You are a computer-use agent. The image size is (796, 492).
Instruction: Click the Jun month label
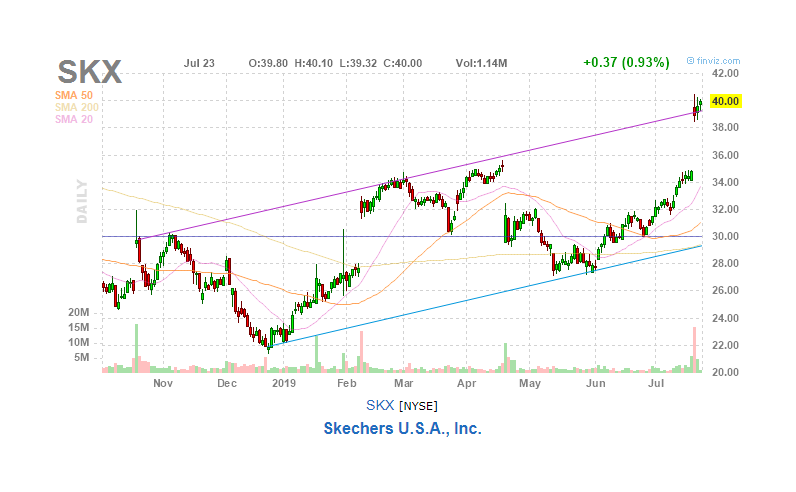pyautogui.click(x=595, y=383)
